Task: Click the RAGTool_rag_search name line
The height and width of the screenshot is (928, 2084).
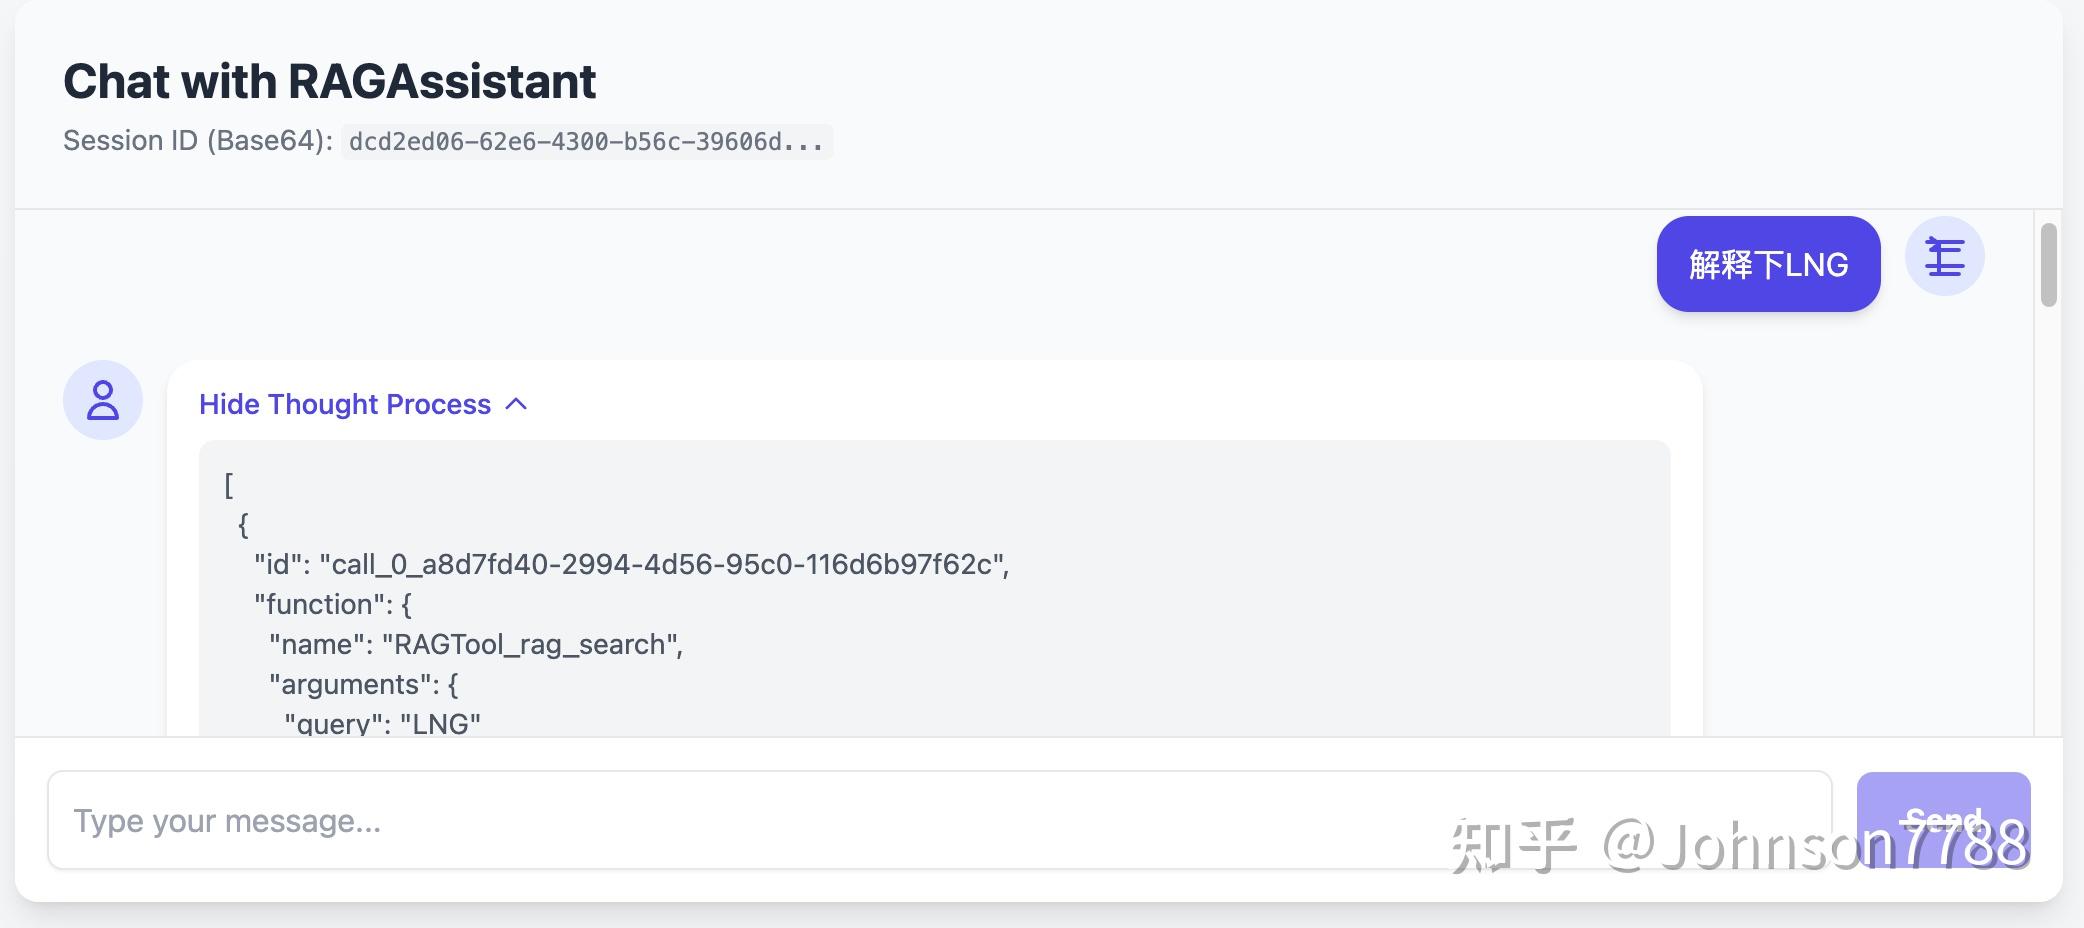Action: pyautogui.click(x=476, y=645)
